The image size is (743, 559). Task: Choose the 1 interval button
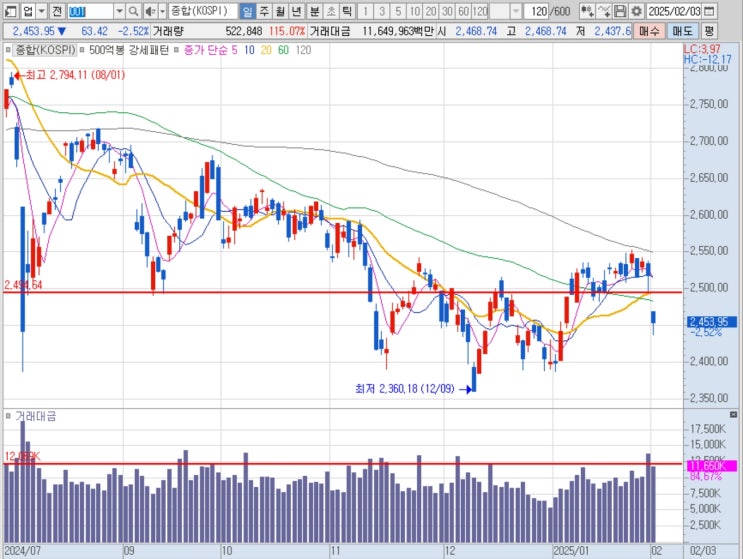click(x=365, y=10)
